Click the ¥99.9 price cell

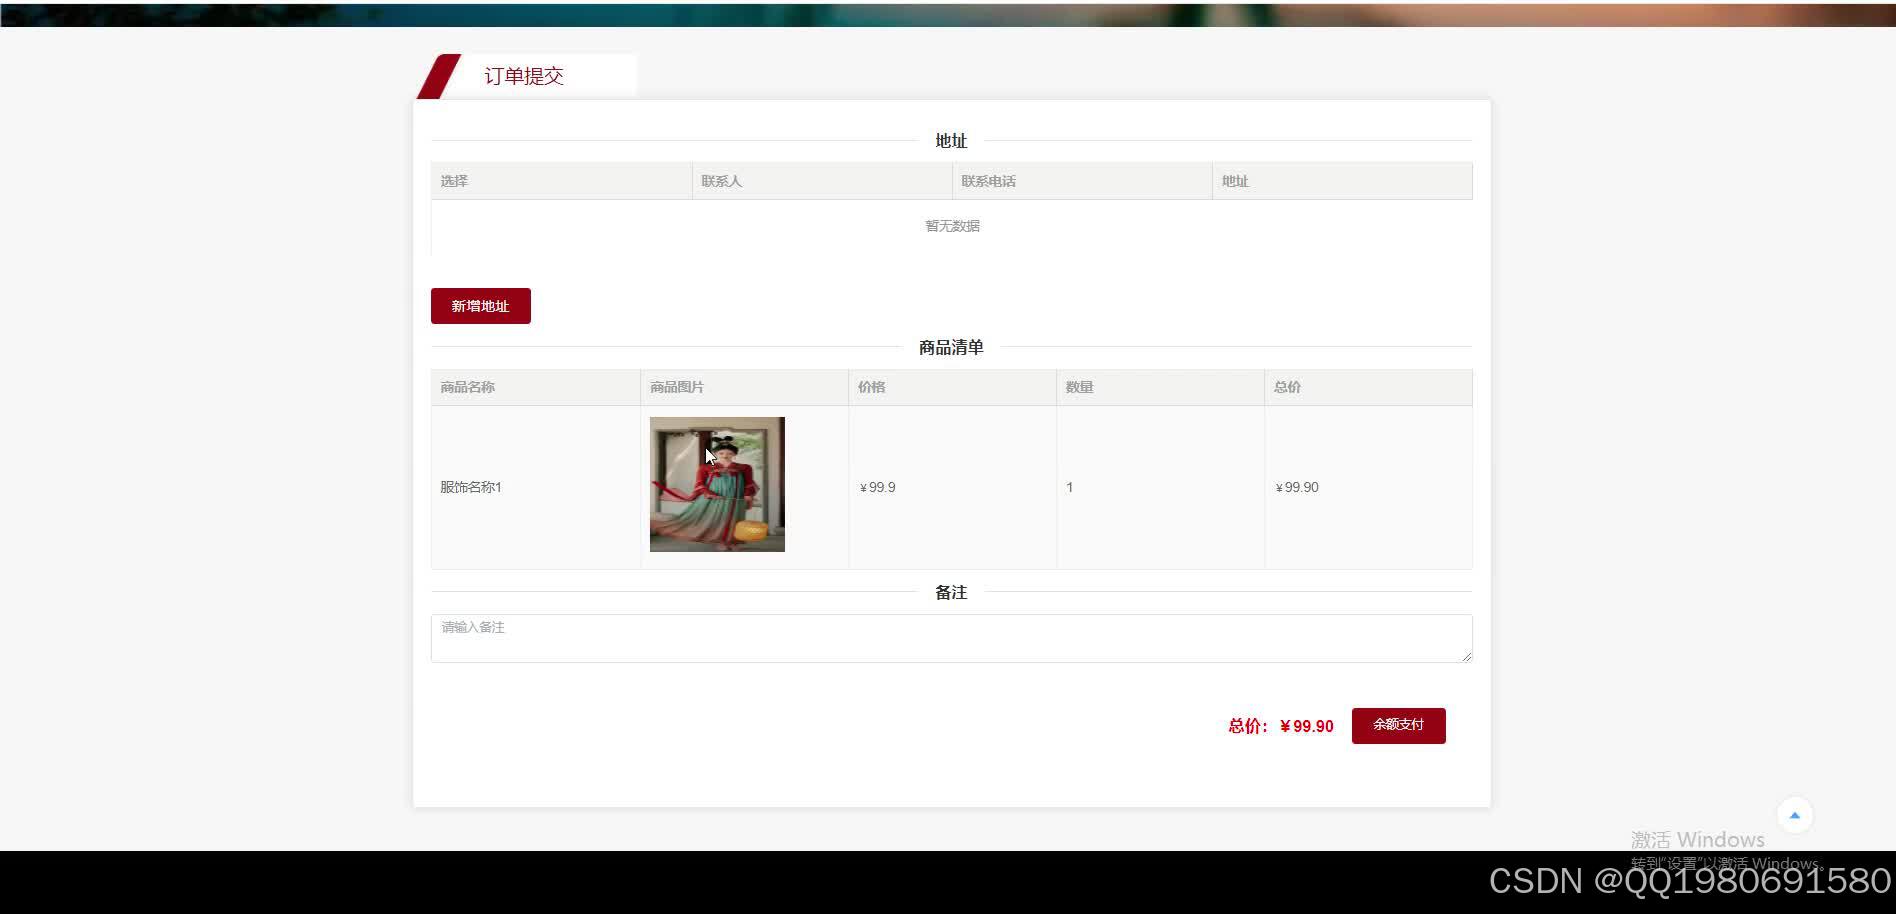tap(952, 487)
